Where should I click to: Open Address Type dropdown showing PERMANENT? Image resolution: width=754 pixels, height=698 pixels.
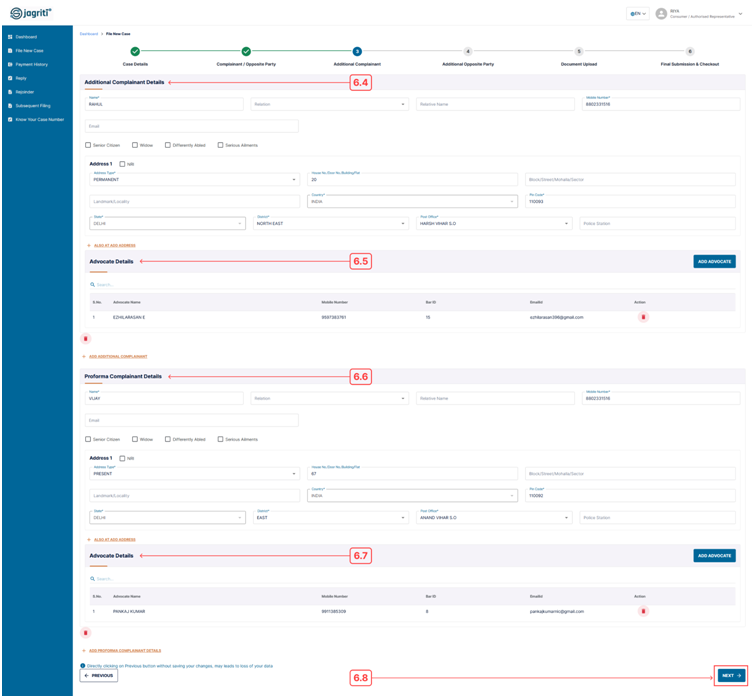click(x=194, y=180)
